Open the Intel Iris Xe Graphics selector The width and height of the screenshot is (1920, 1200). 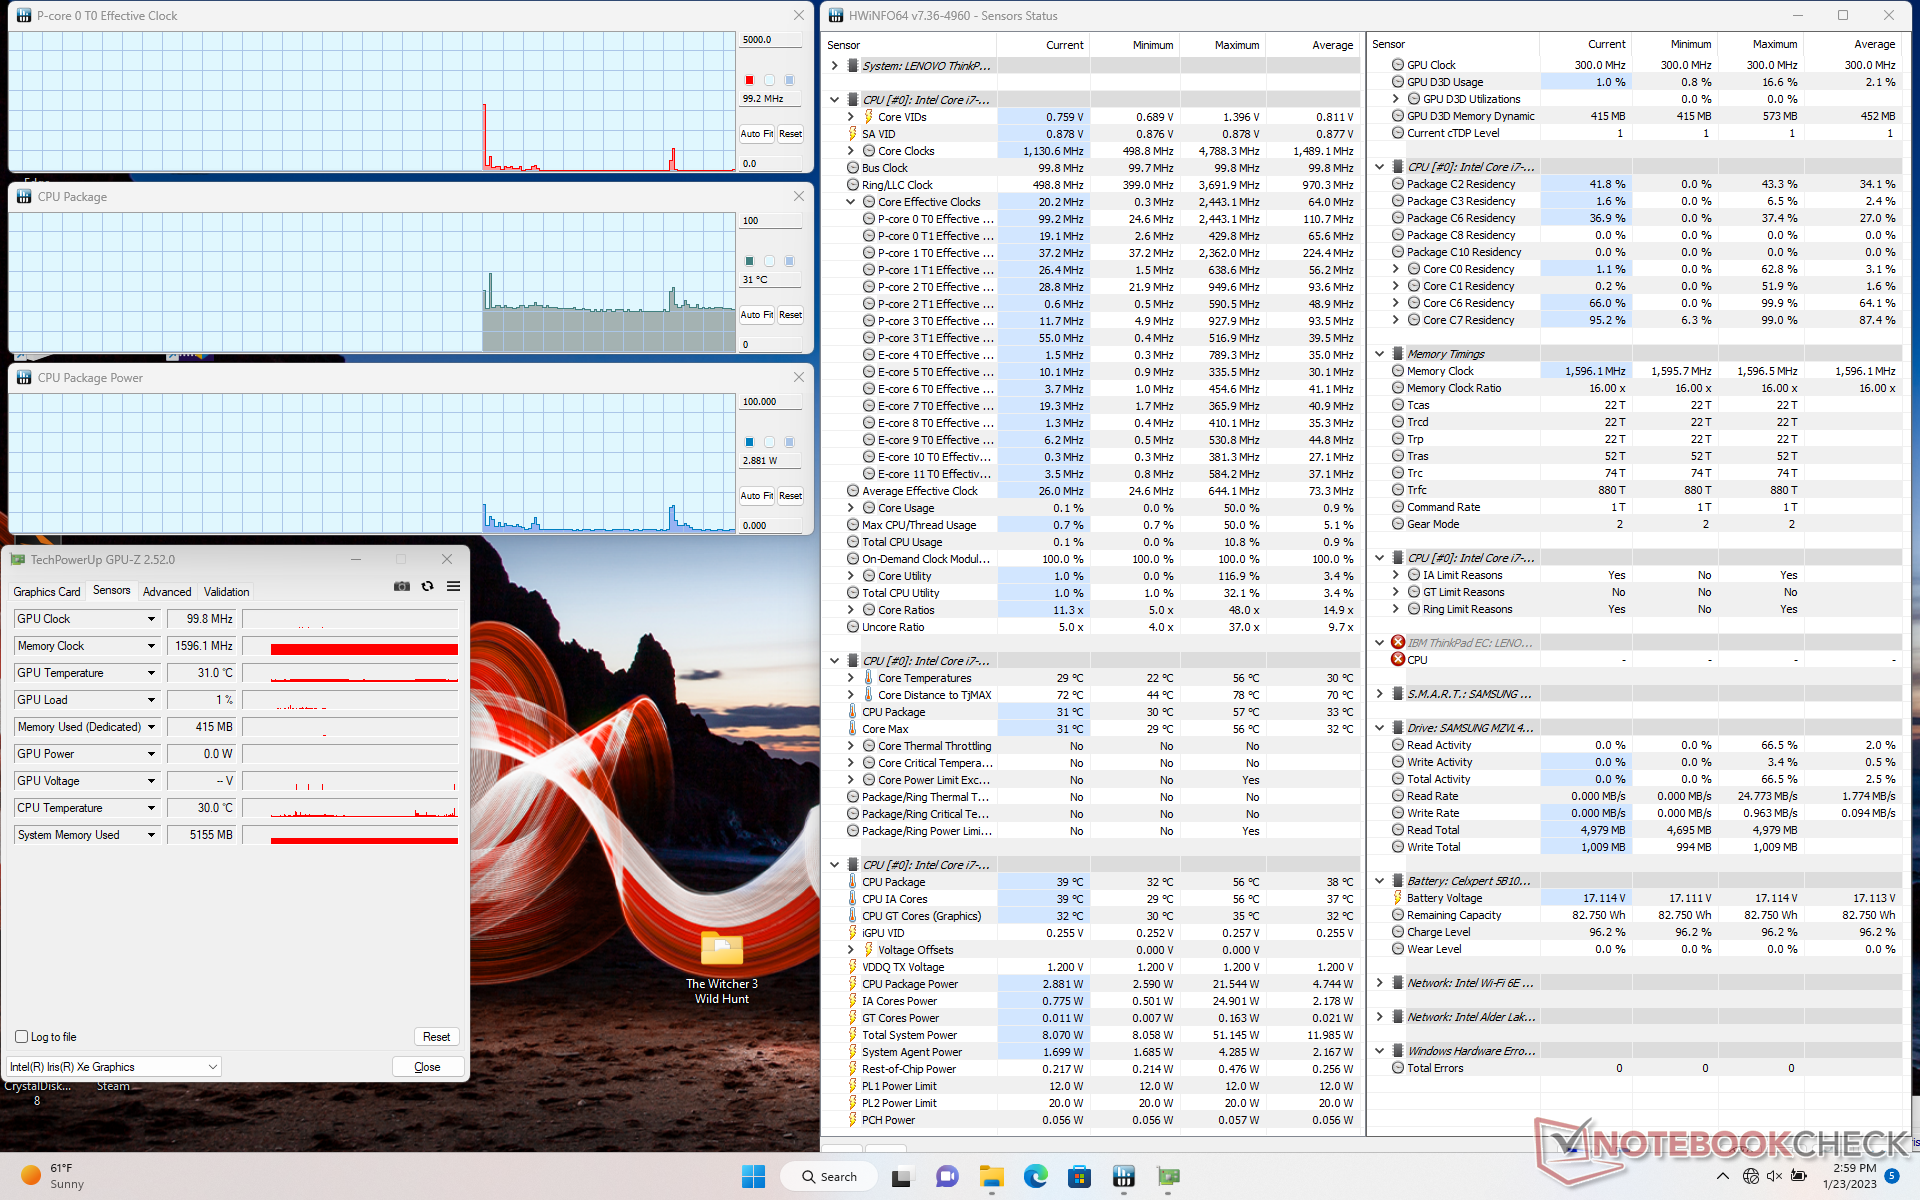tap(114, 1067)
